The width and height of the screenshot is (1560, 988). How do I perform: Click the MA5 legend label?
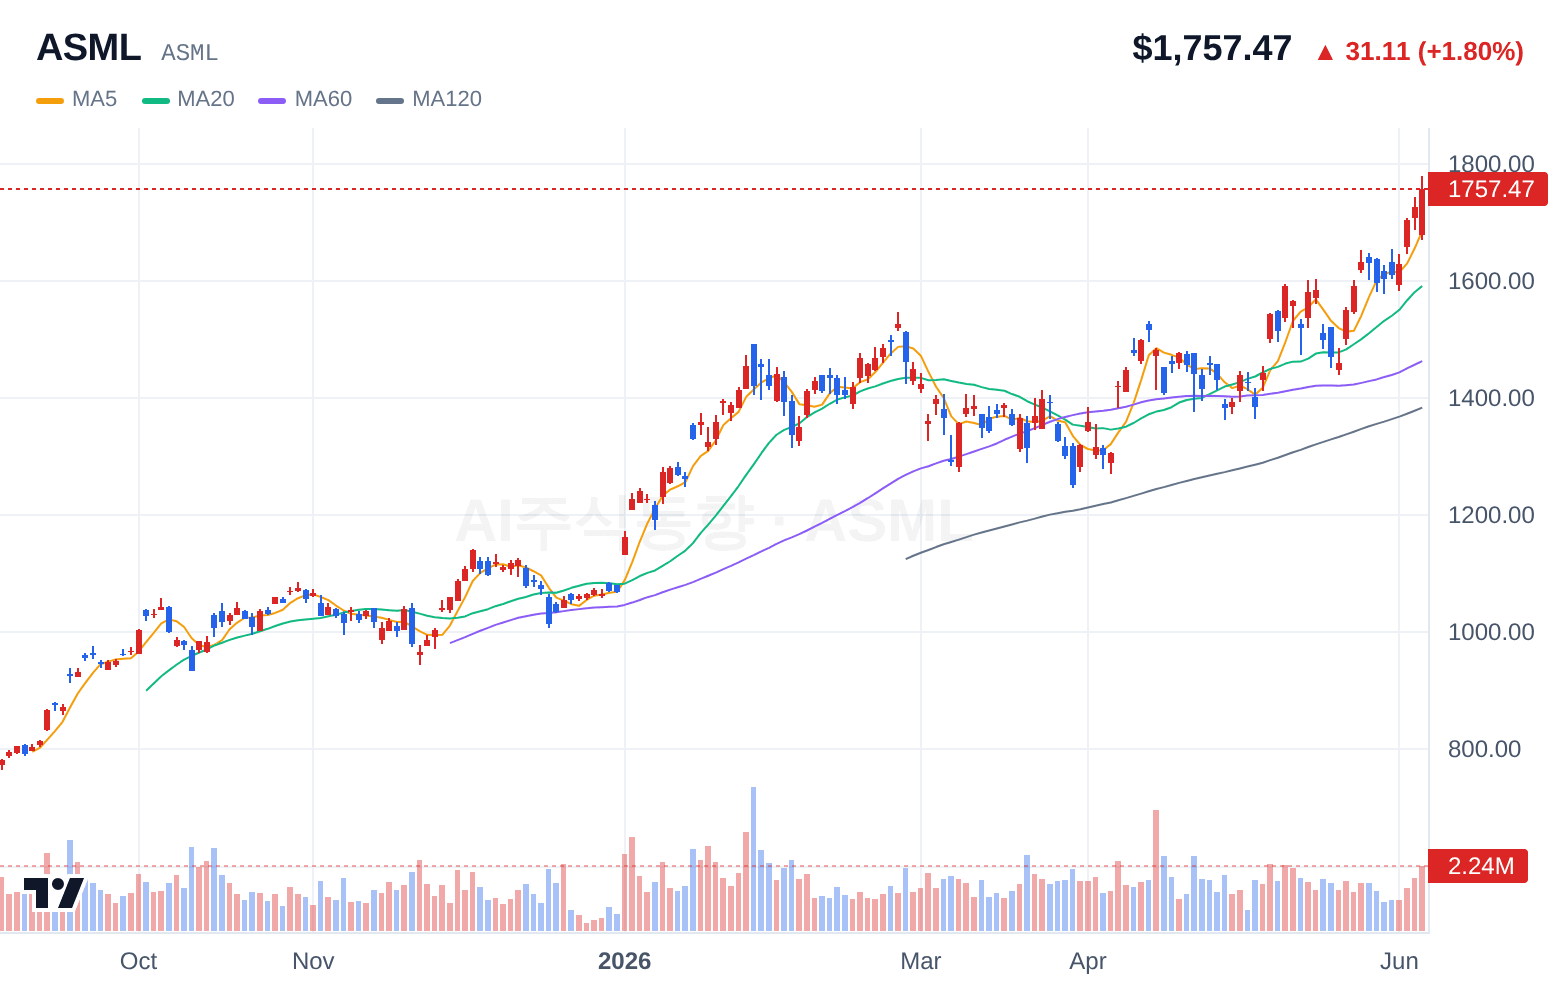pyautogui.click(x=94, y=99)
